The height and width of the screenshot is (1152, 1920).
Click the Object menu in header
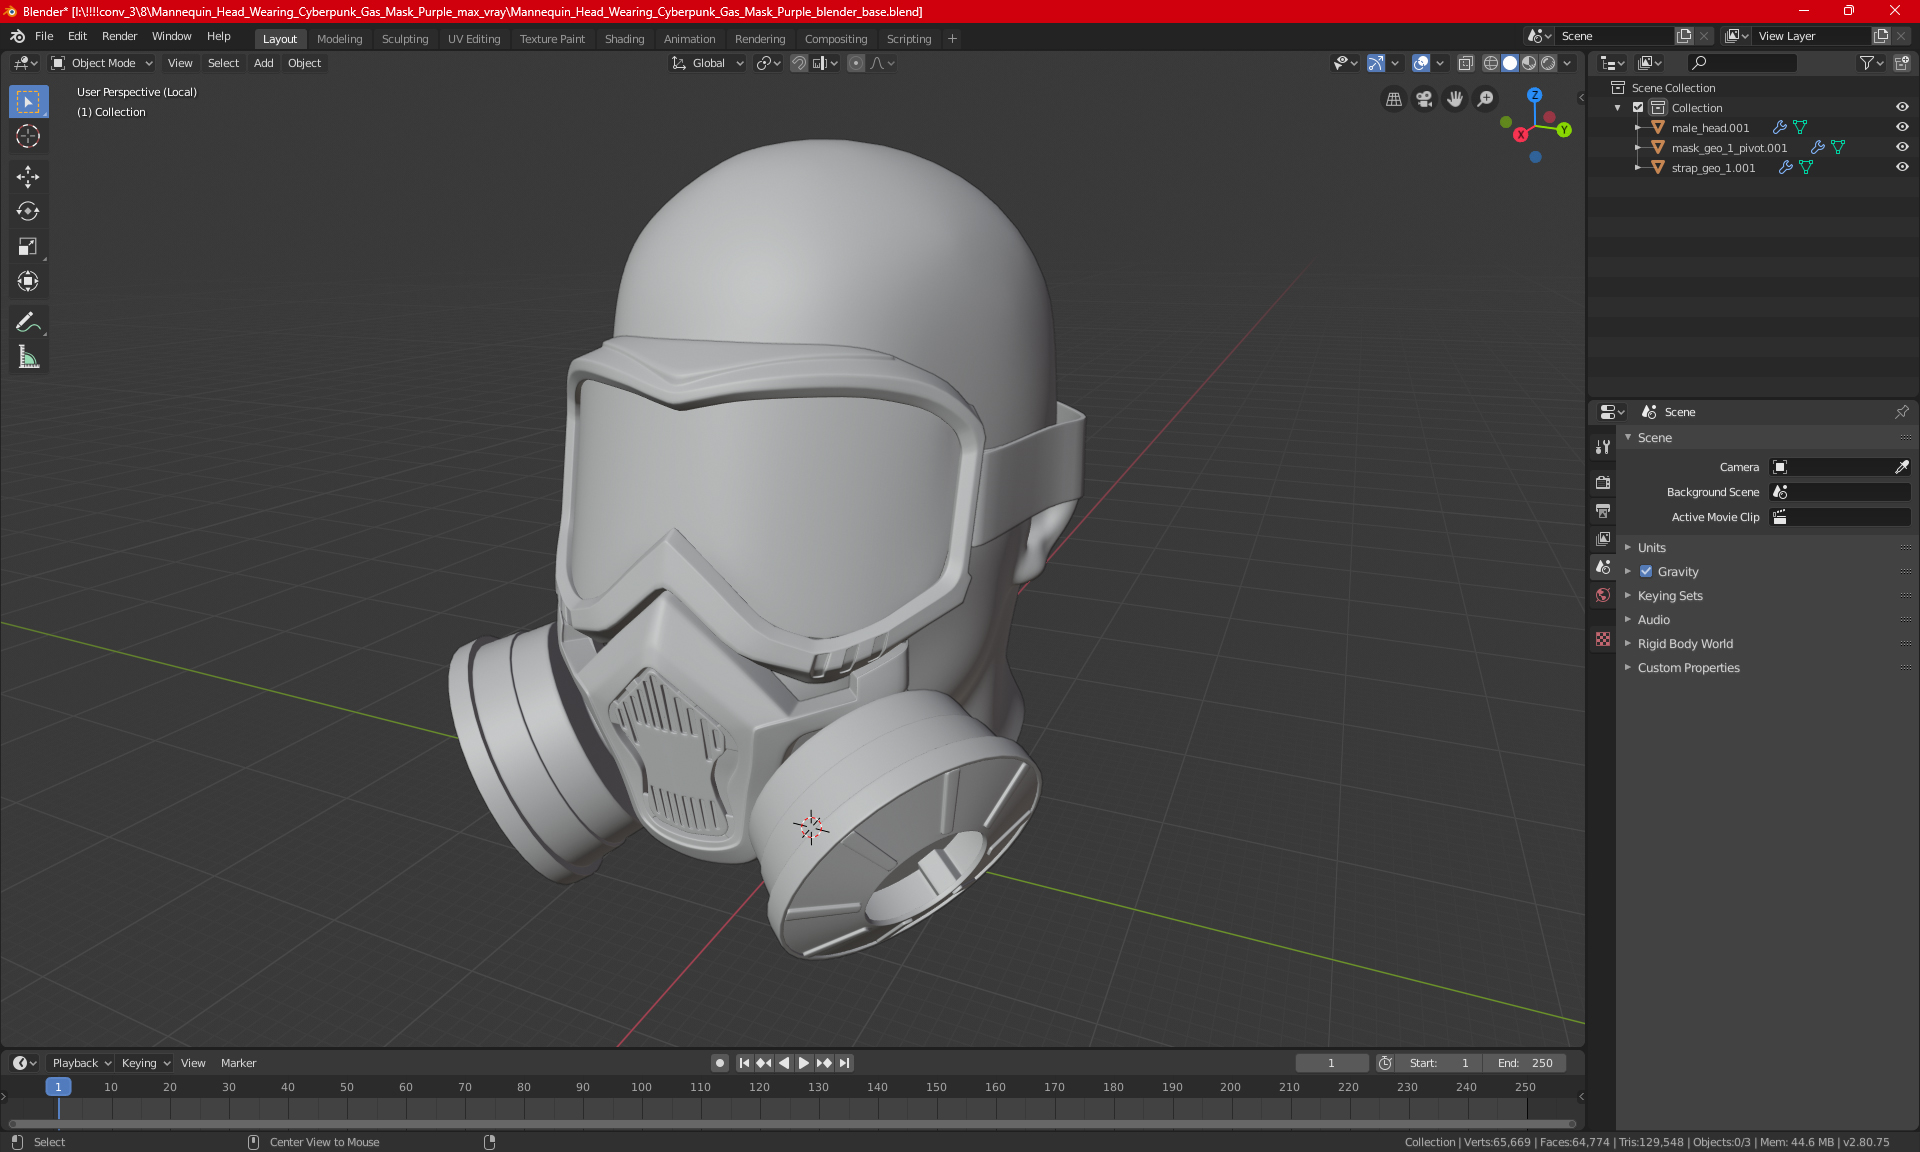(304, 62)
